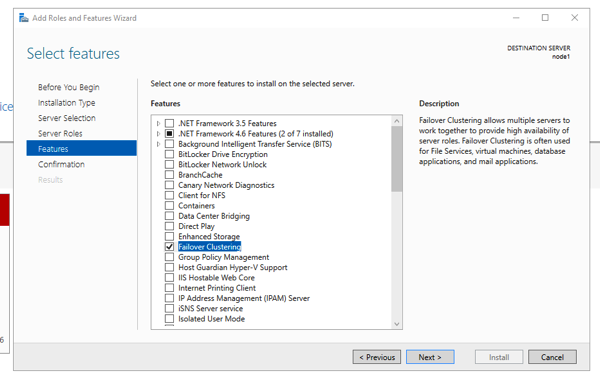Tick the Canary Network Diagnostics checkbox
The width and height of the screenshot is (600, 384).
pos(169,185)
